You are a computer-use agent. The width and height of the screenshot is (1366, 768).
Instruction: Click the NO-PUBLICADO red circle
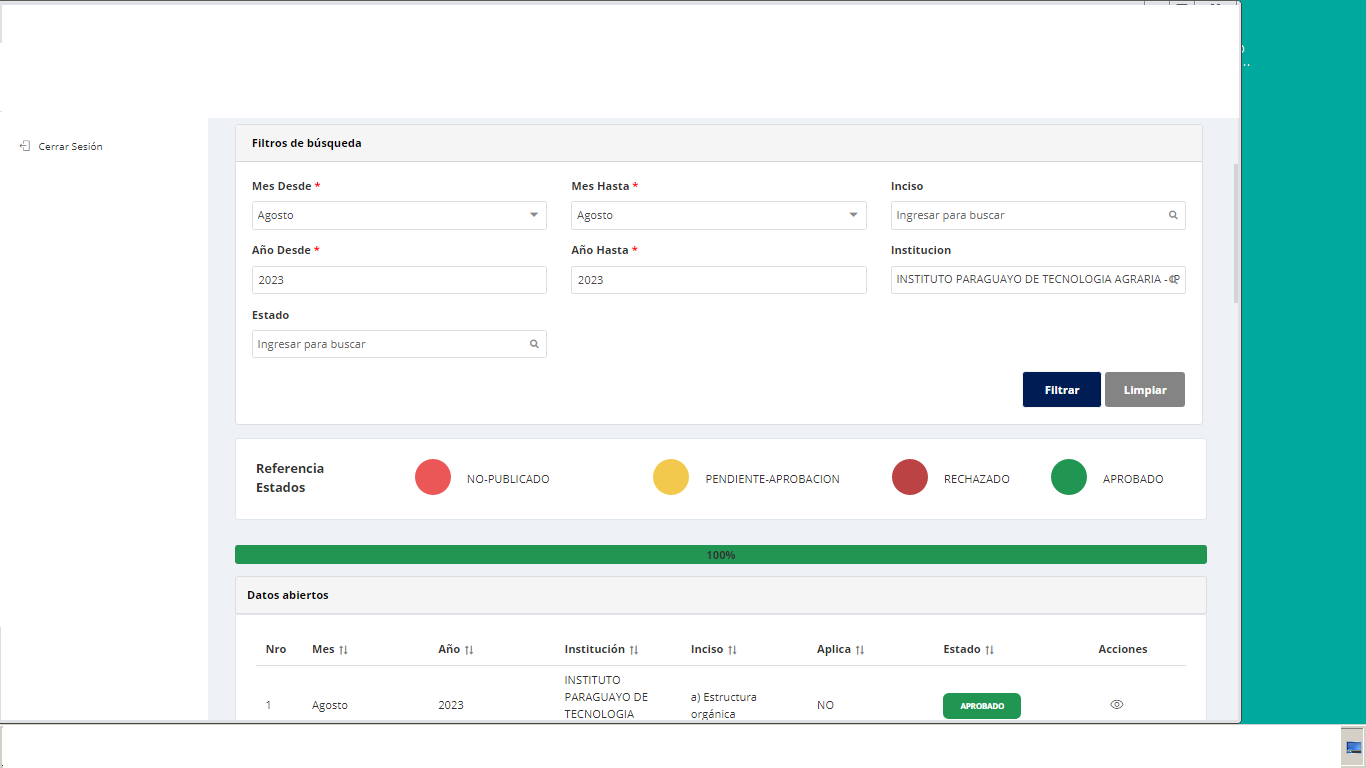(433, 477)
